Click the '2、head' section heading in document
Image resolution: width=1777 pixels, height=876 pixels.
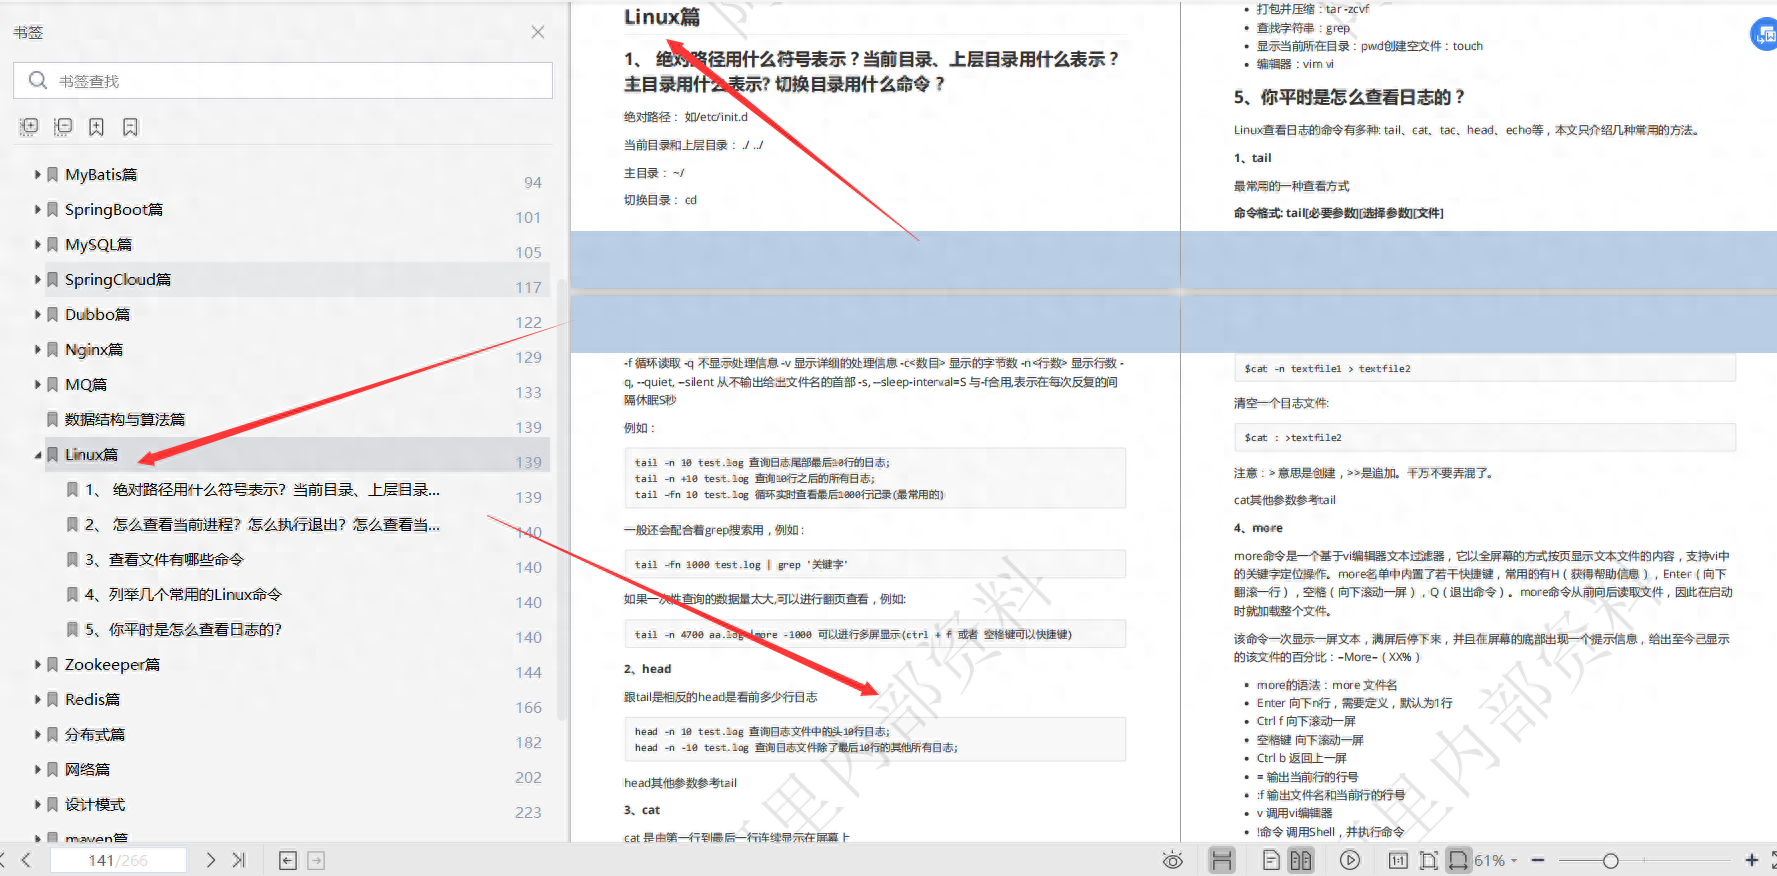point(647,669)
